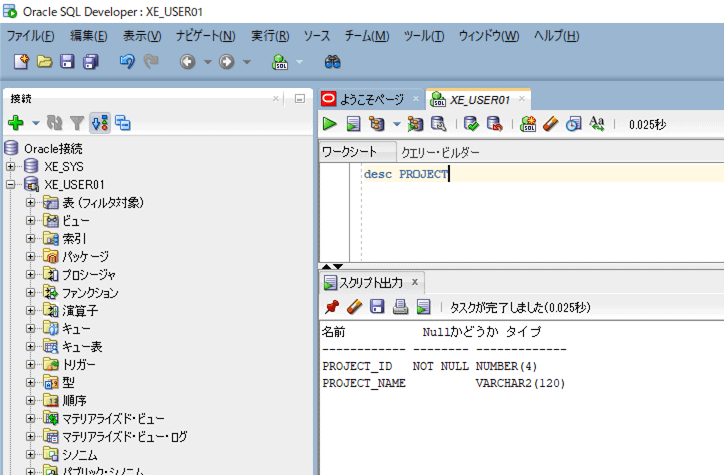Expand the XE_SYS connection node

tap(11, 166)
